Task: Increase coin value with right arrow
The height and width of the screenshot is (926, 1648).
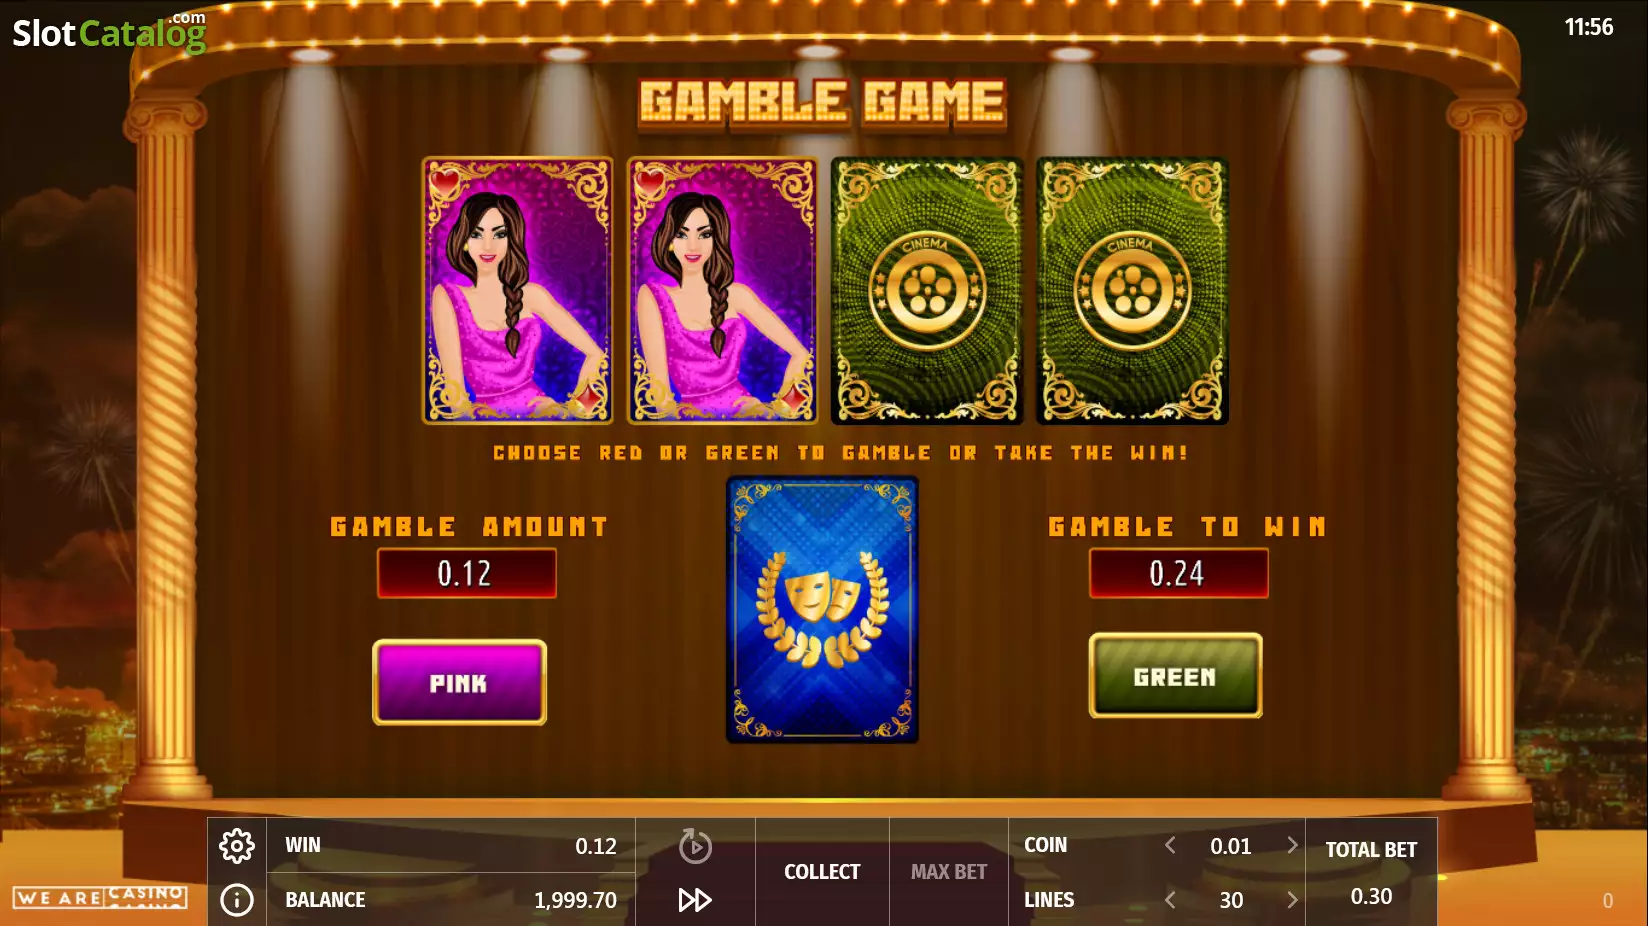Action: pos(1292,846)
